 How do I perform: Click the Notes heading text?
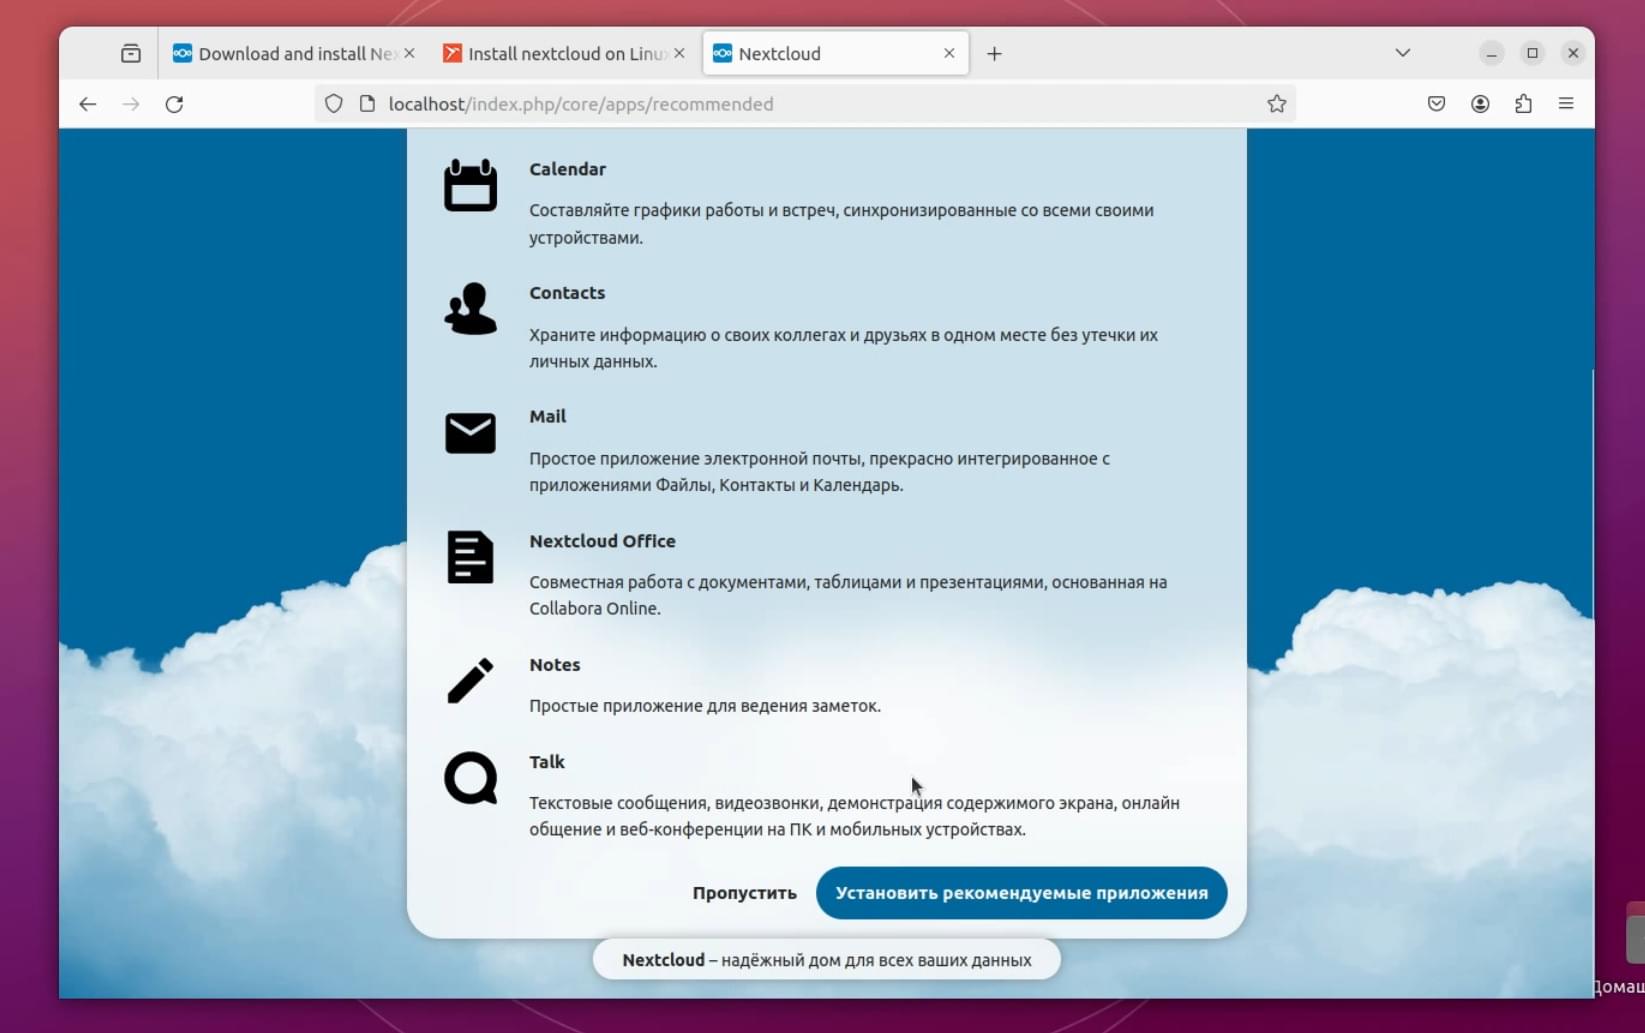coord(554,665)
